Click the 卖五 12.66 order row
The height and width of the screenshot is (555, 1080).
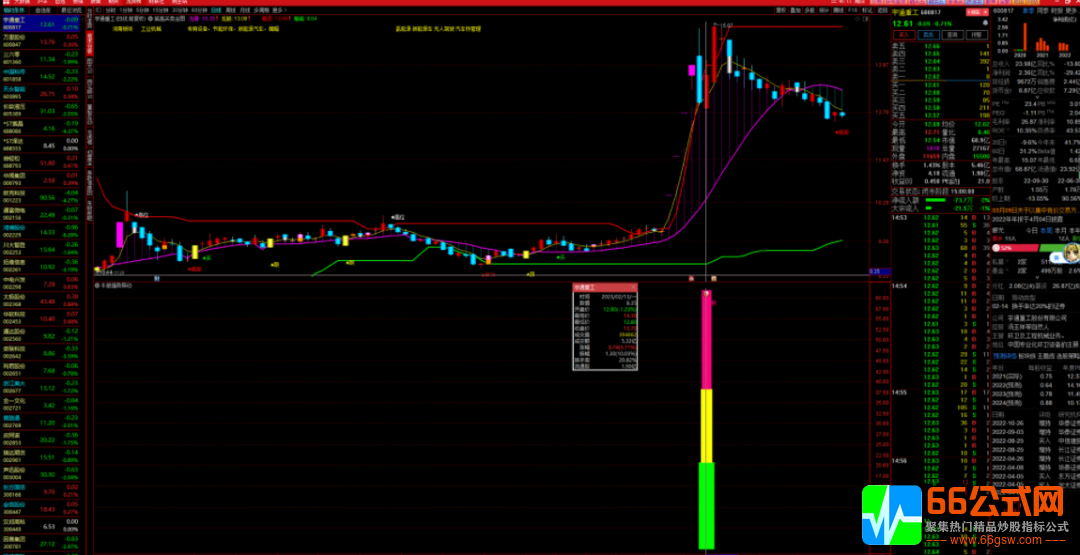click(x=940, y=45)
